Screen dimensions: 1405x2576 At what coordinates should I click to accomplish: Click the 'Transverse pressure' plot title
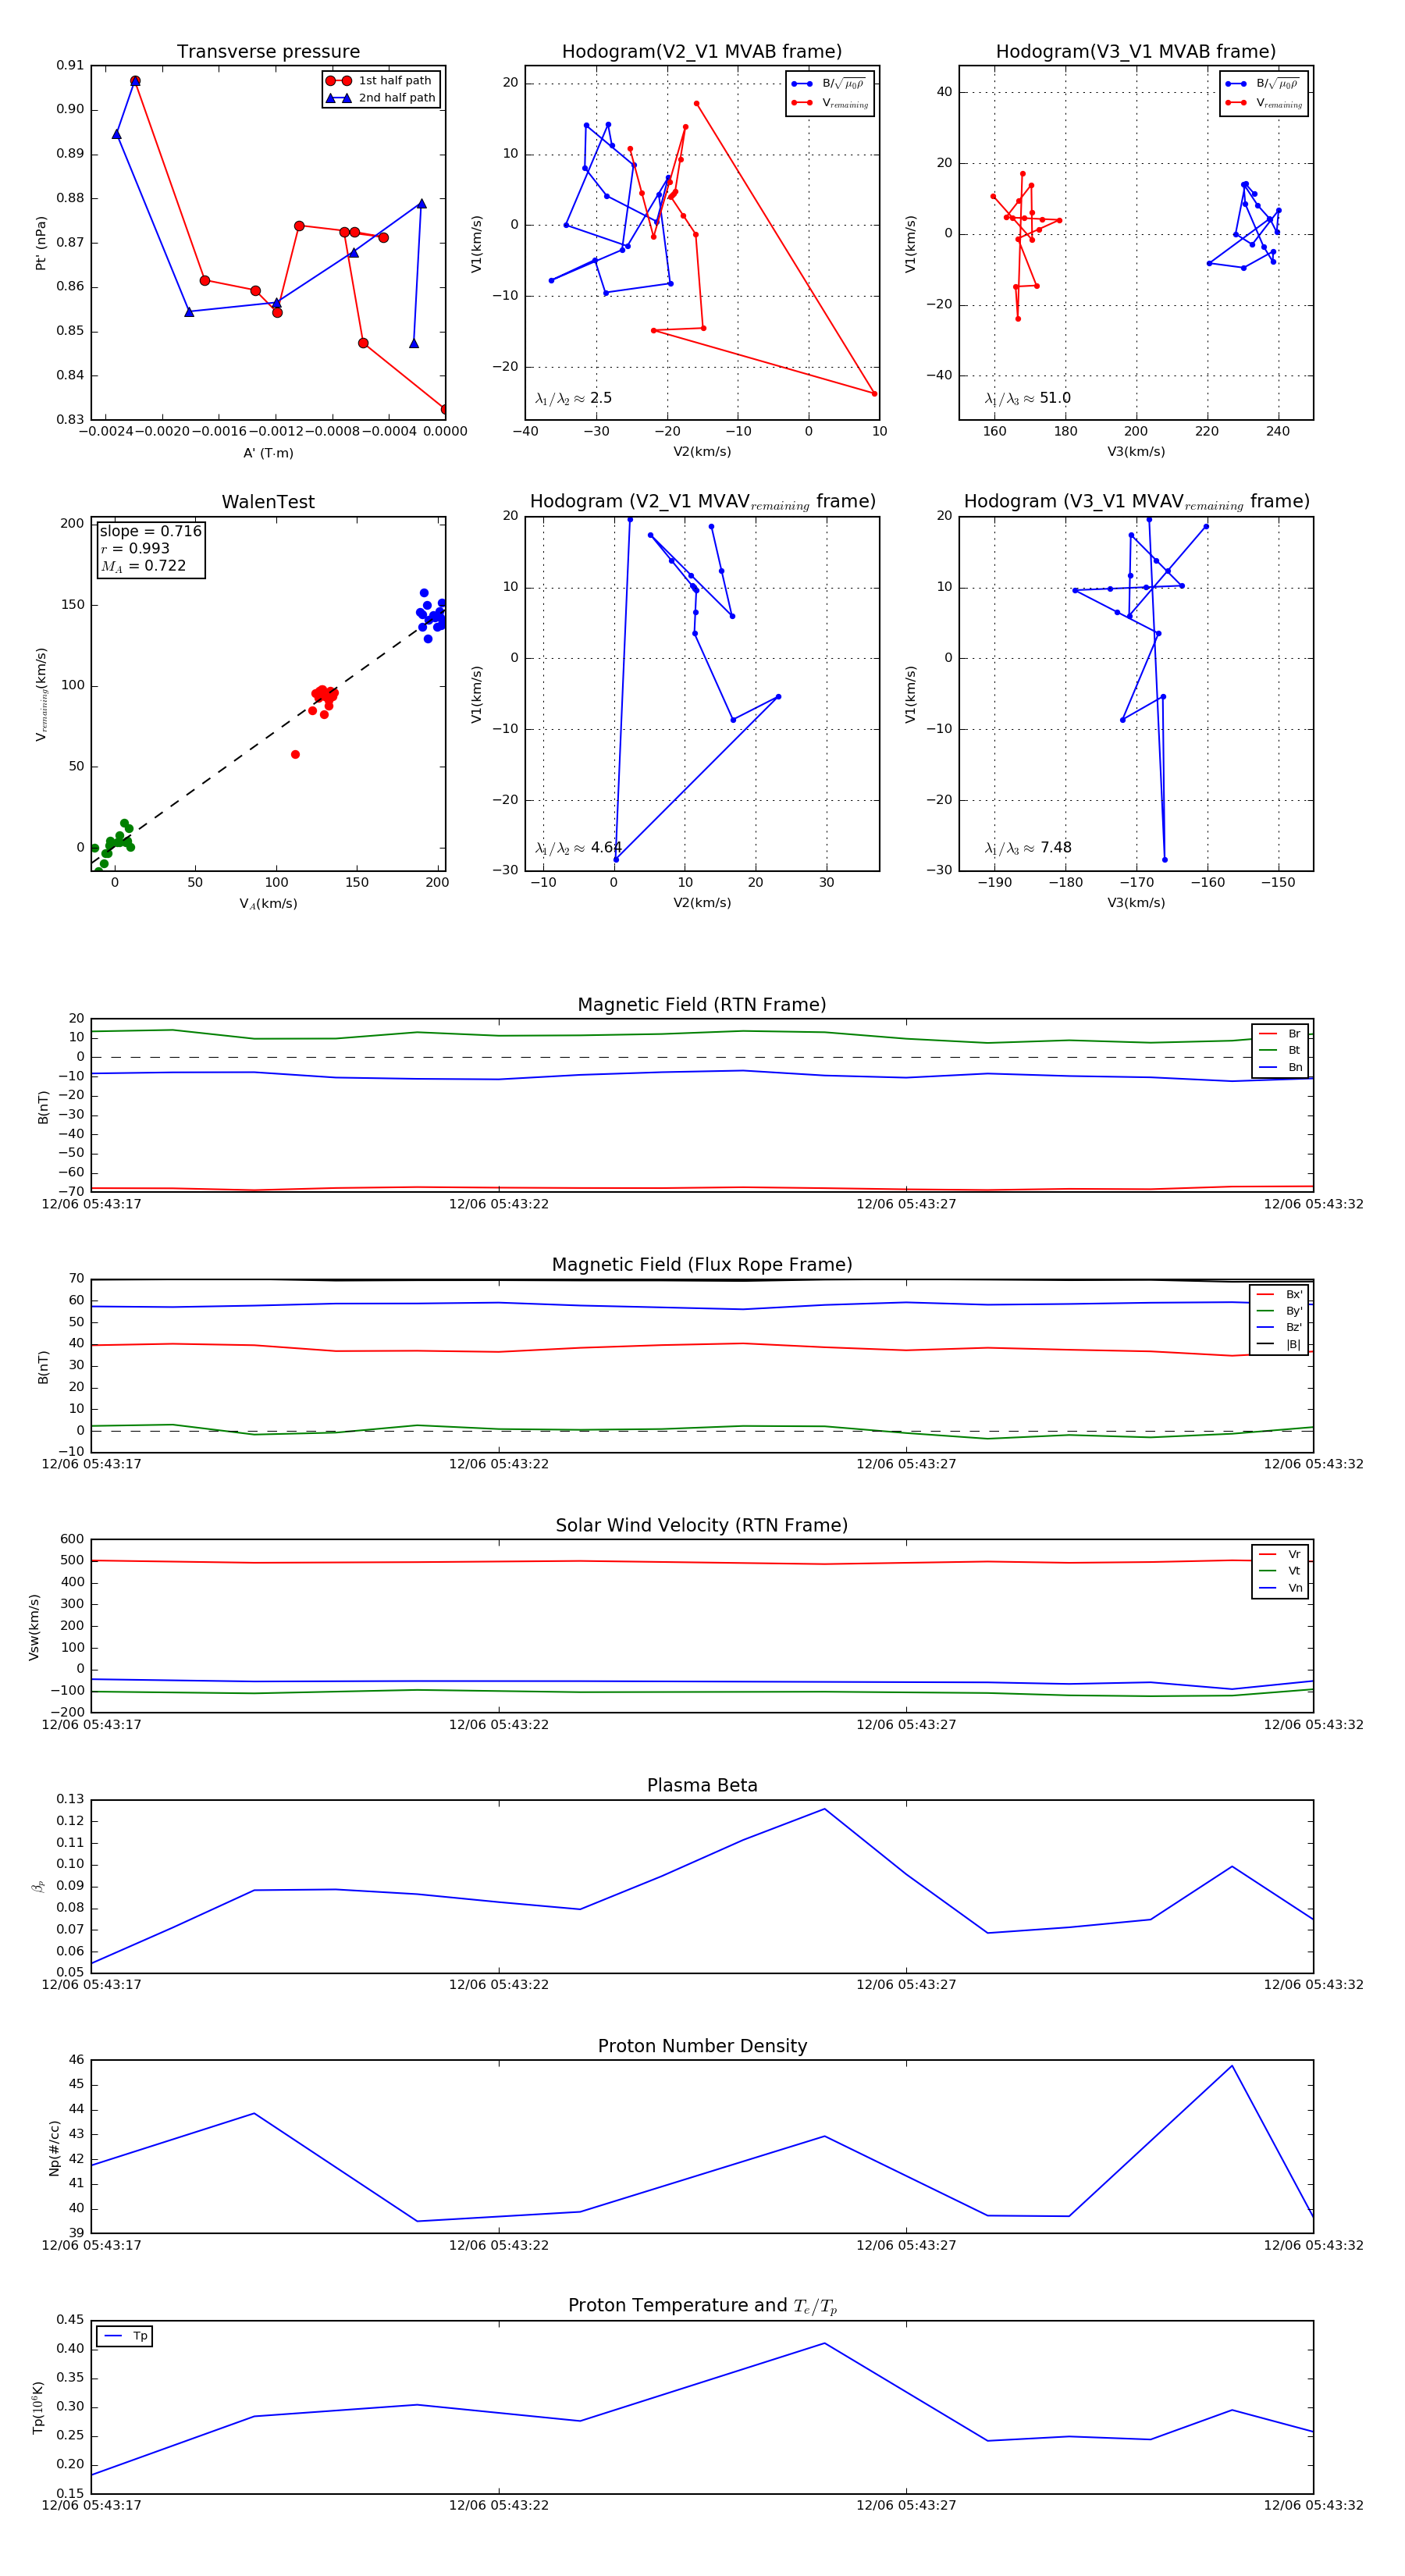(268, 52)
